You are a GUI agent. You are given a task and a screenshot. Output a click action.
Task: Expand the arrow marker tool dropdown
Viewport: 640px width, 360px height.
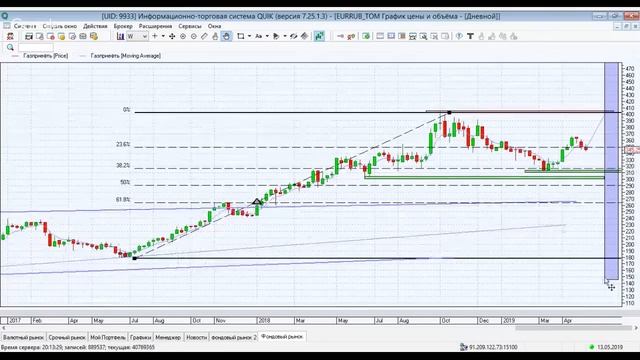click(284, 36)
